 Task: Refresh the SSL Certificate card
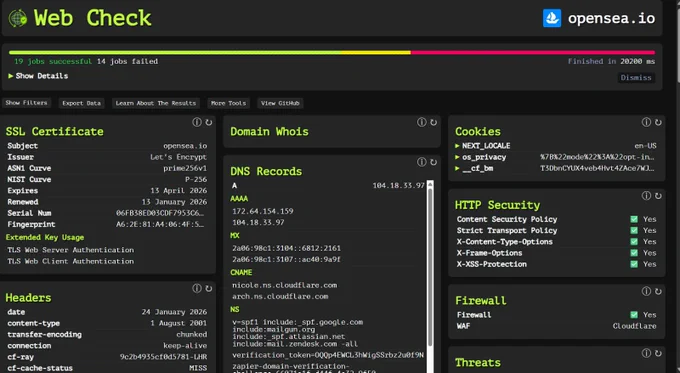(x=209, y=123)
